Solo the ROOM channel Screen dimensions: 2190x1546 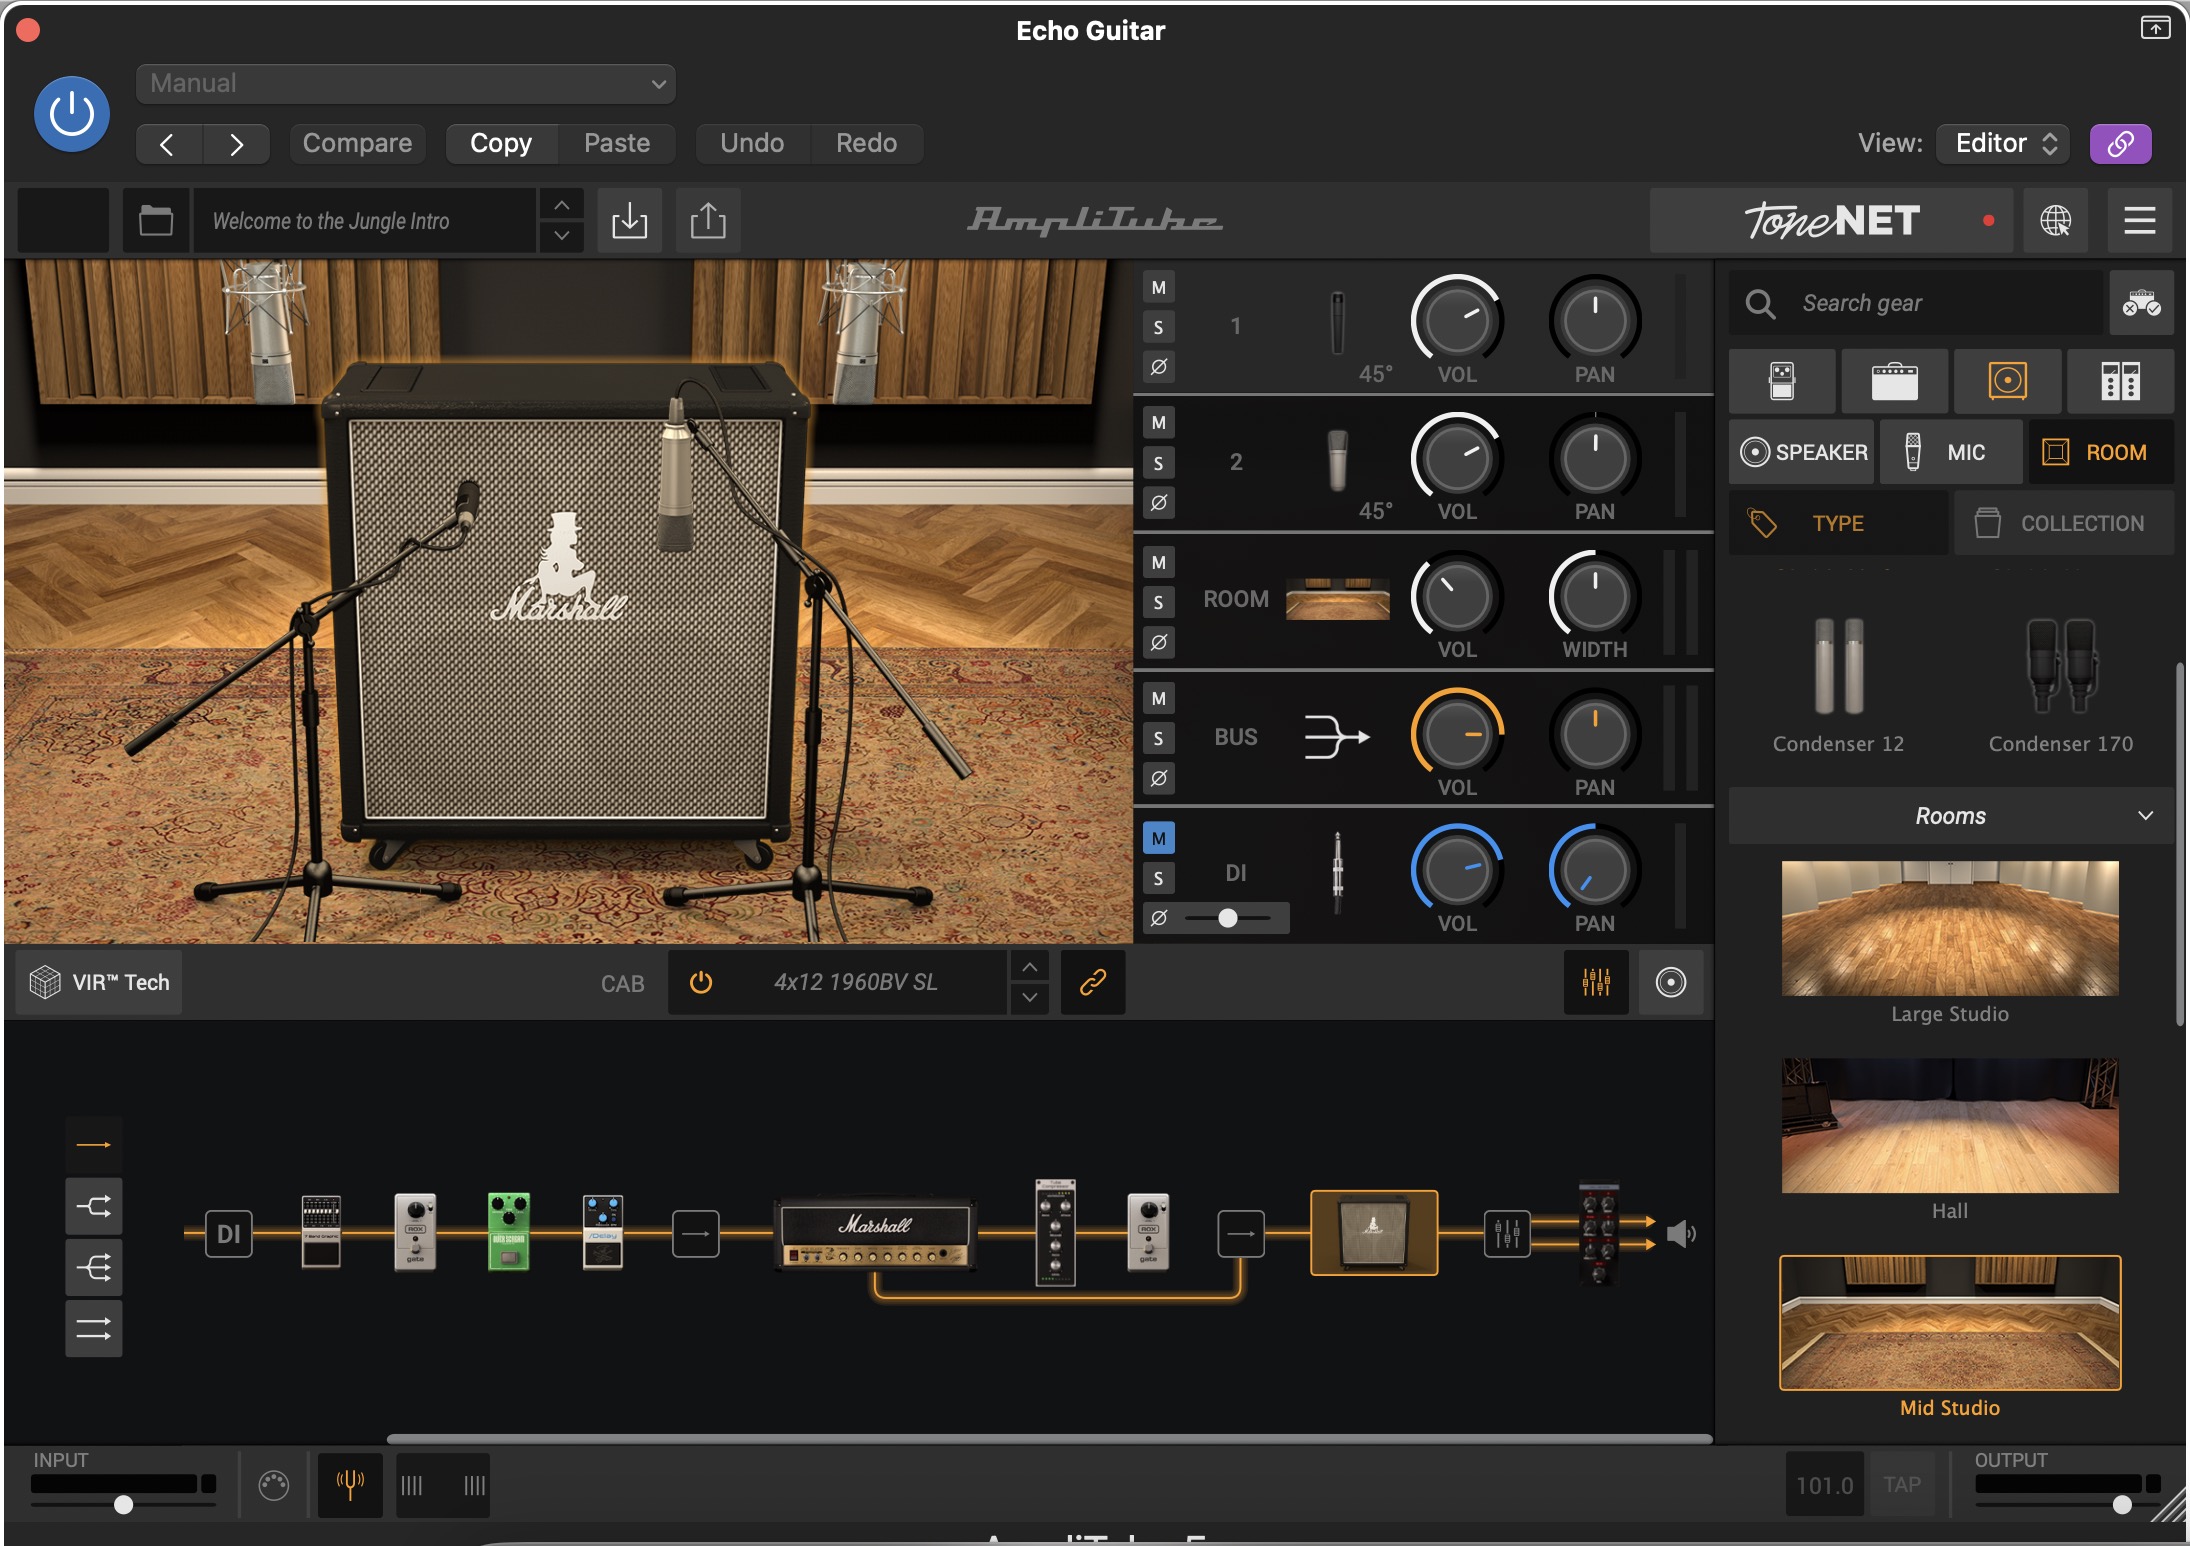[x=1158, y=602]
